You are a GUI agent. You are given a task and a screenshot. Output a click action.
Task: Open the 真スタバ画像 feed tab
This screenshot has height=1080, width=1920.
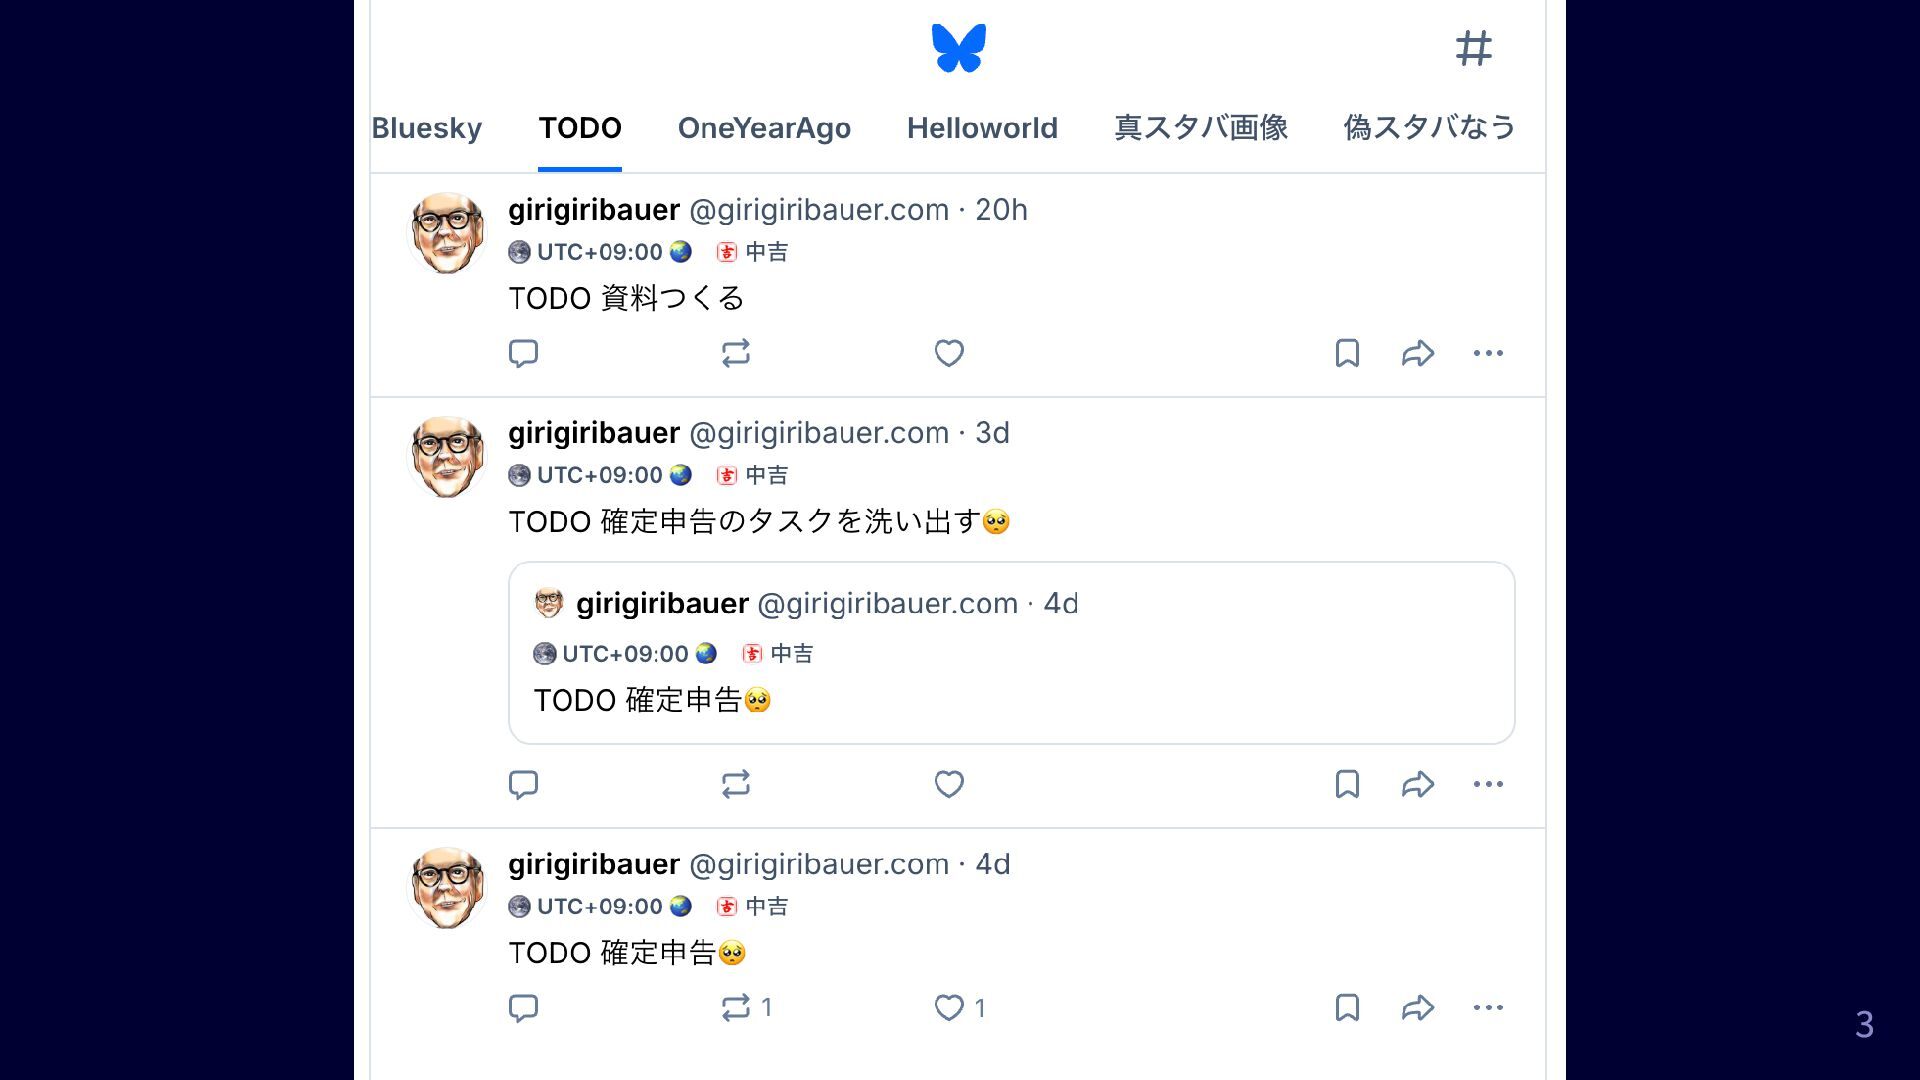point(1201,128)
